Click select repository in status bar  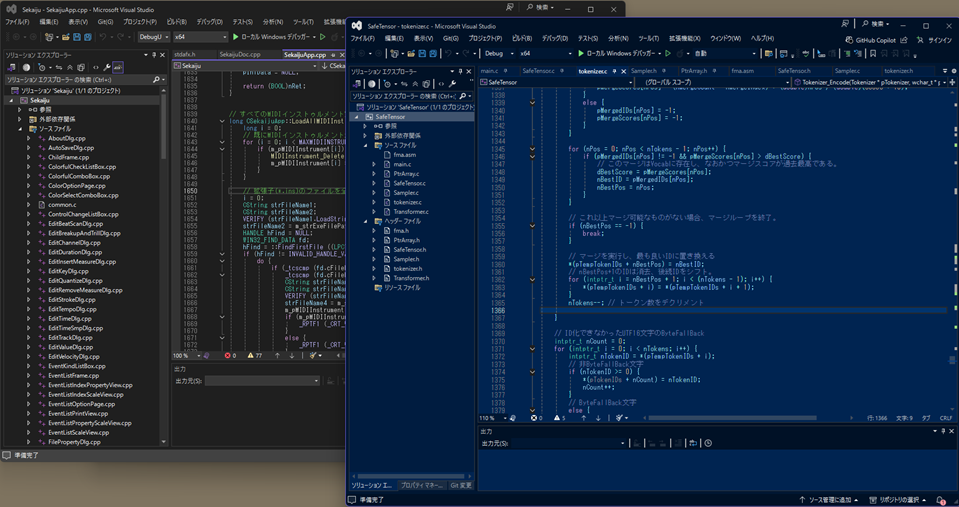coord(897,500)
